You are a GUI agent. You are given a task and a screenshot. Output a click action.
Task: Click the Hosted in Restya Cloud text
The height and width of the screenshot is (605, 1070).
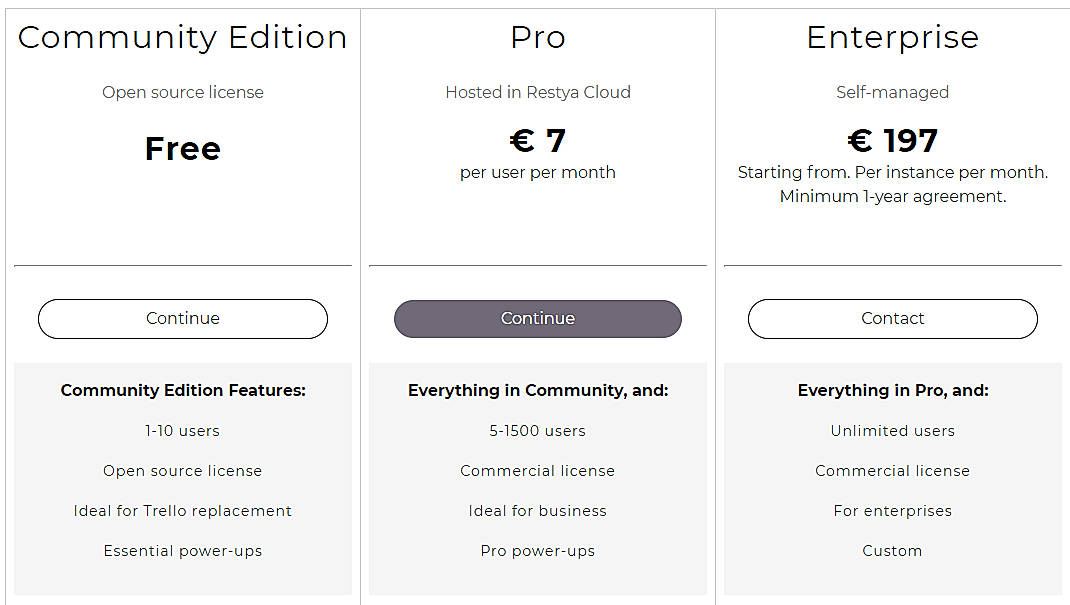(x=537, y=92)
